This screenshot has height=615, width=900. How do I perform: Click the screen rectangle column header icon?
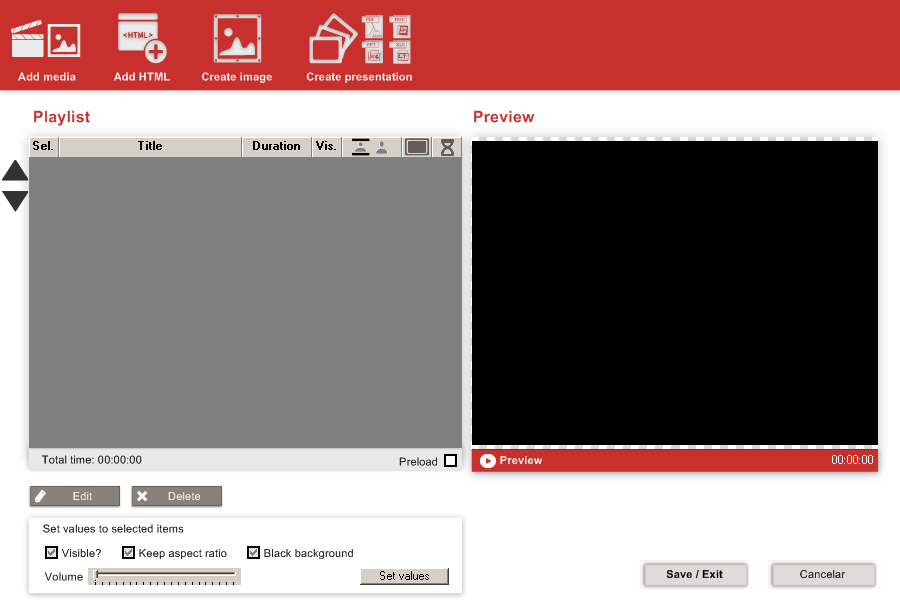[x=417, y=147]
